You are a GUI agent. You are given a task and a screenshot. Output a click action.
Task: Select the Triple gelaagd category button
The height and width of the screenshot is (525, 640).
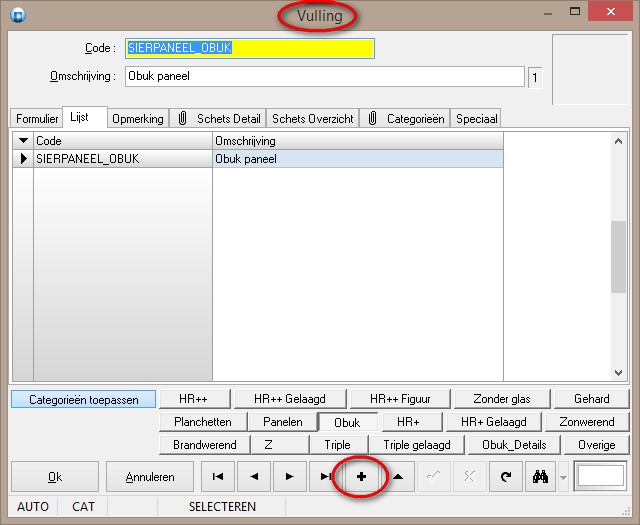coord(417,445)
